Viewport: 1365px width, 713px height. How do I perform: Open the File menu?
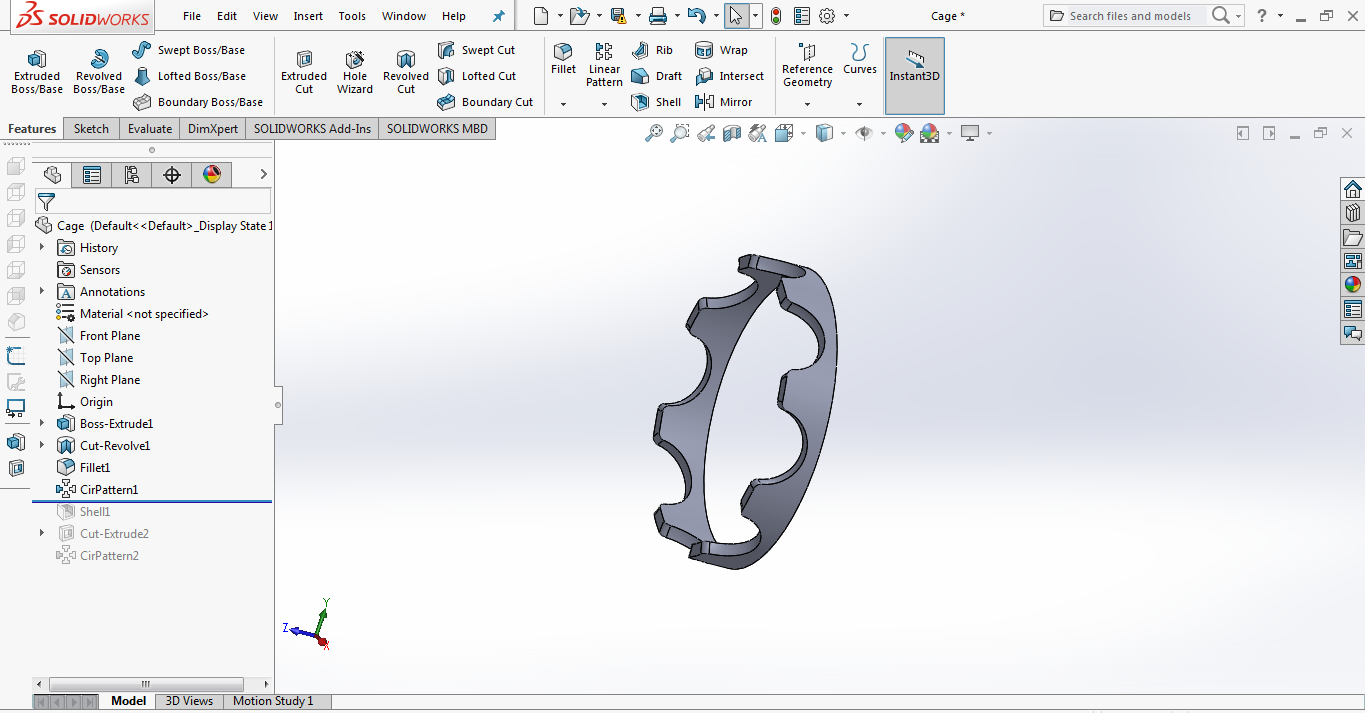click(192, 16)
